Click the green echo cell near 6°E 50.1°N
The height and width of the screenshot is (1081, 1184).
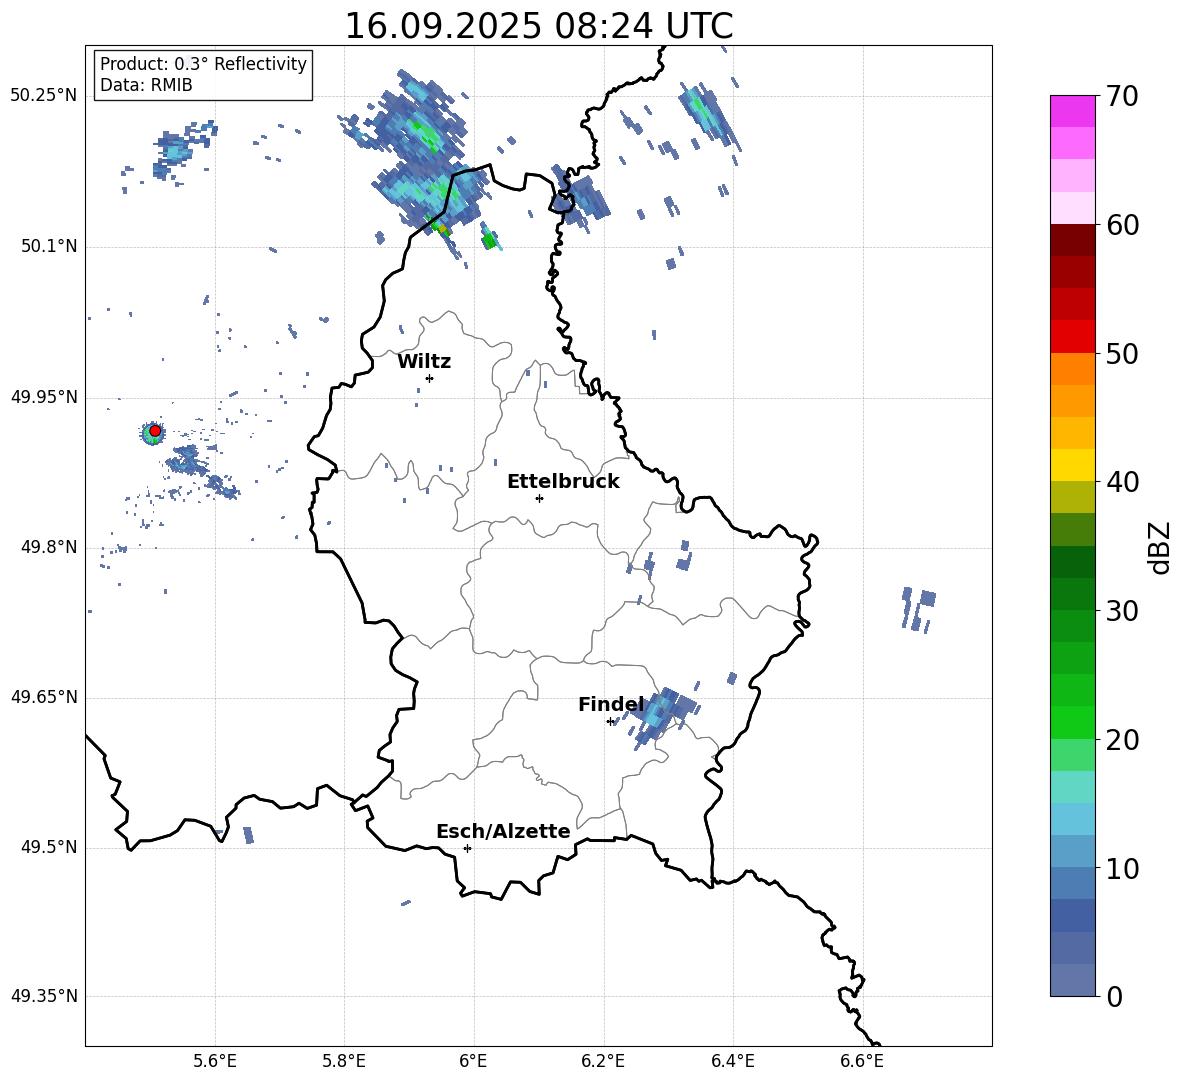(490, 240)
